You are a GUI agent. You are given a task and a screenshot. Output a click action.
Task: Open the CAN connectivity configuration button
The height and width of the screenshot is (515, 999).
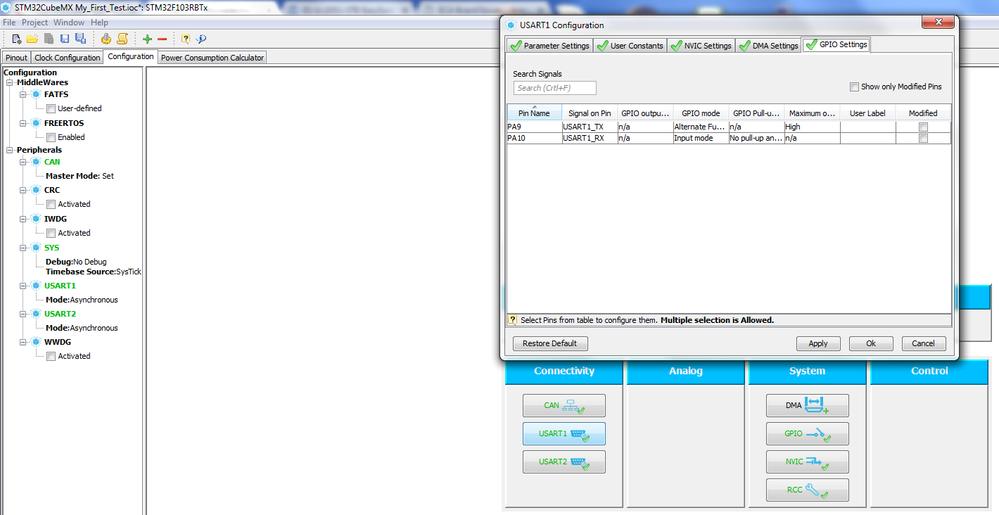click(x=564, y=405)
